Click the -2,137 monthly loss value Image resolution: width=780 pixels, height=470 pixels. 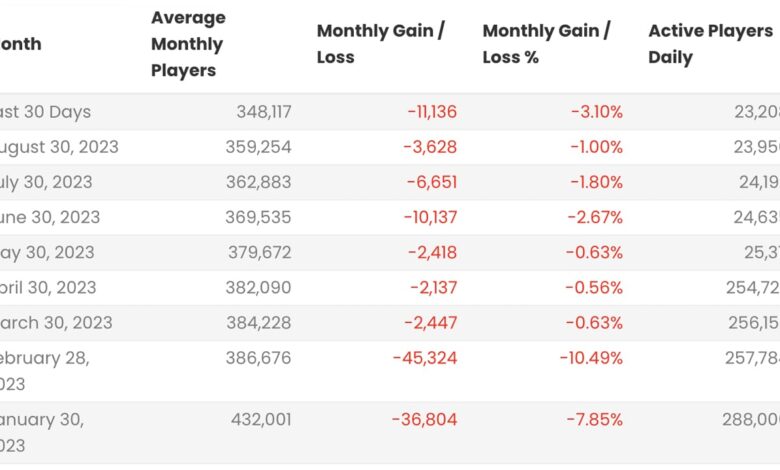[433, 287]
